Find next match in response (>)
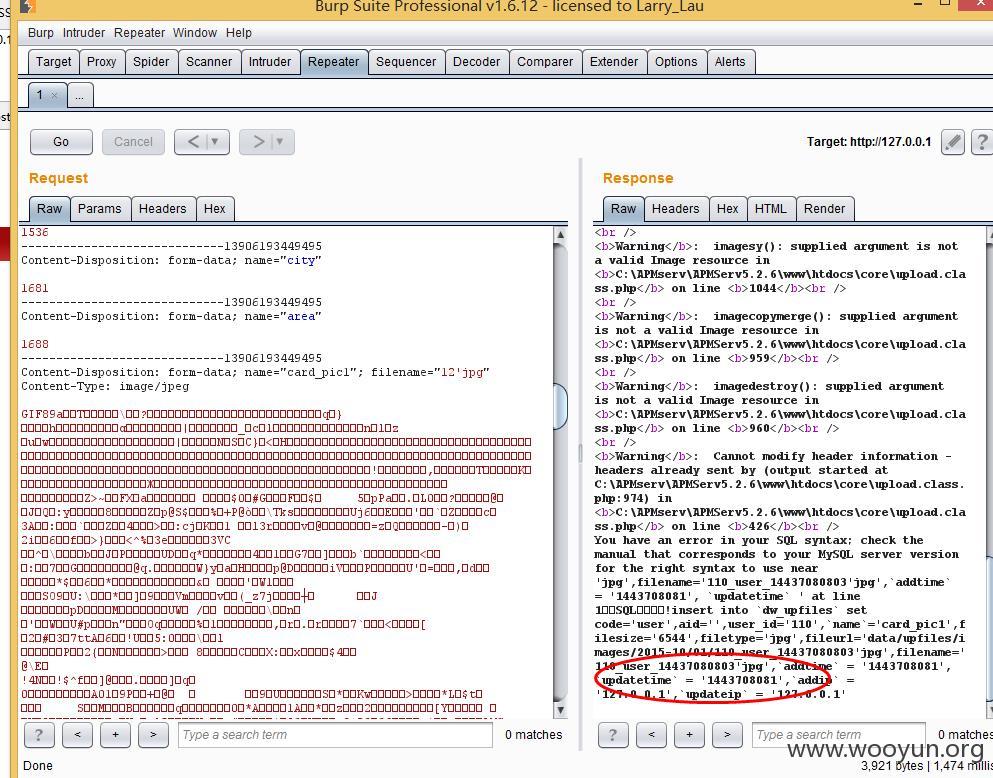This screenshot has height=778, width=993. tap(727, 735)
